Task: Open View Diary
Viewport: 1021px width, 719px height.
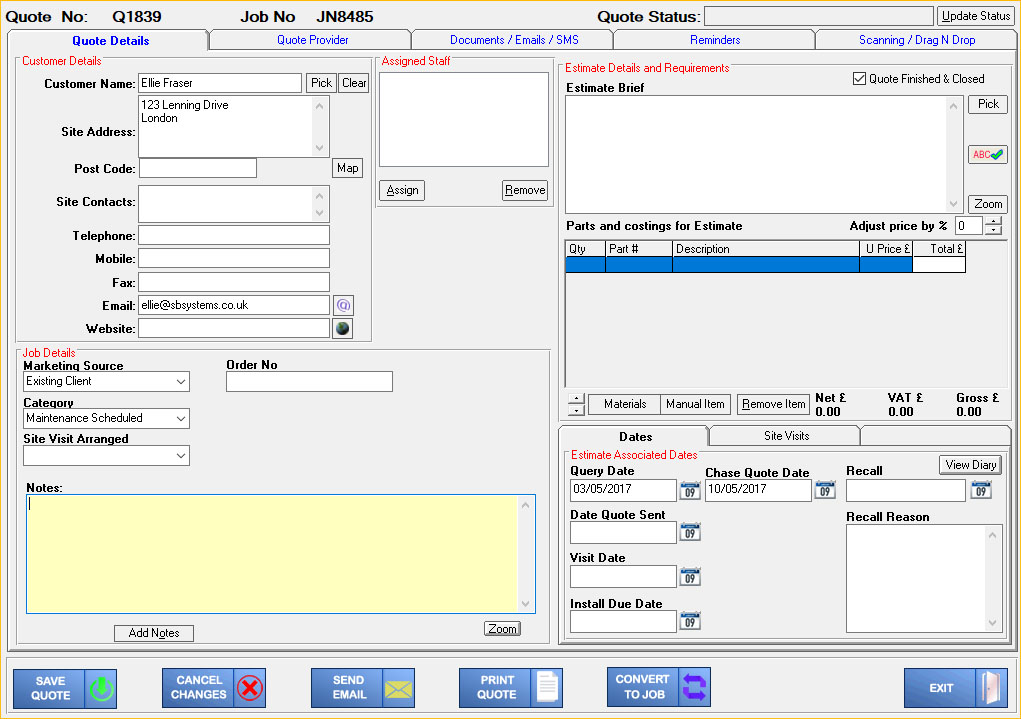Action: point(970,464)
